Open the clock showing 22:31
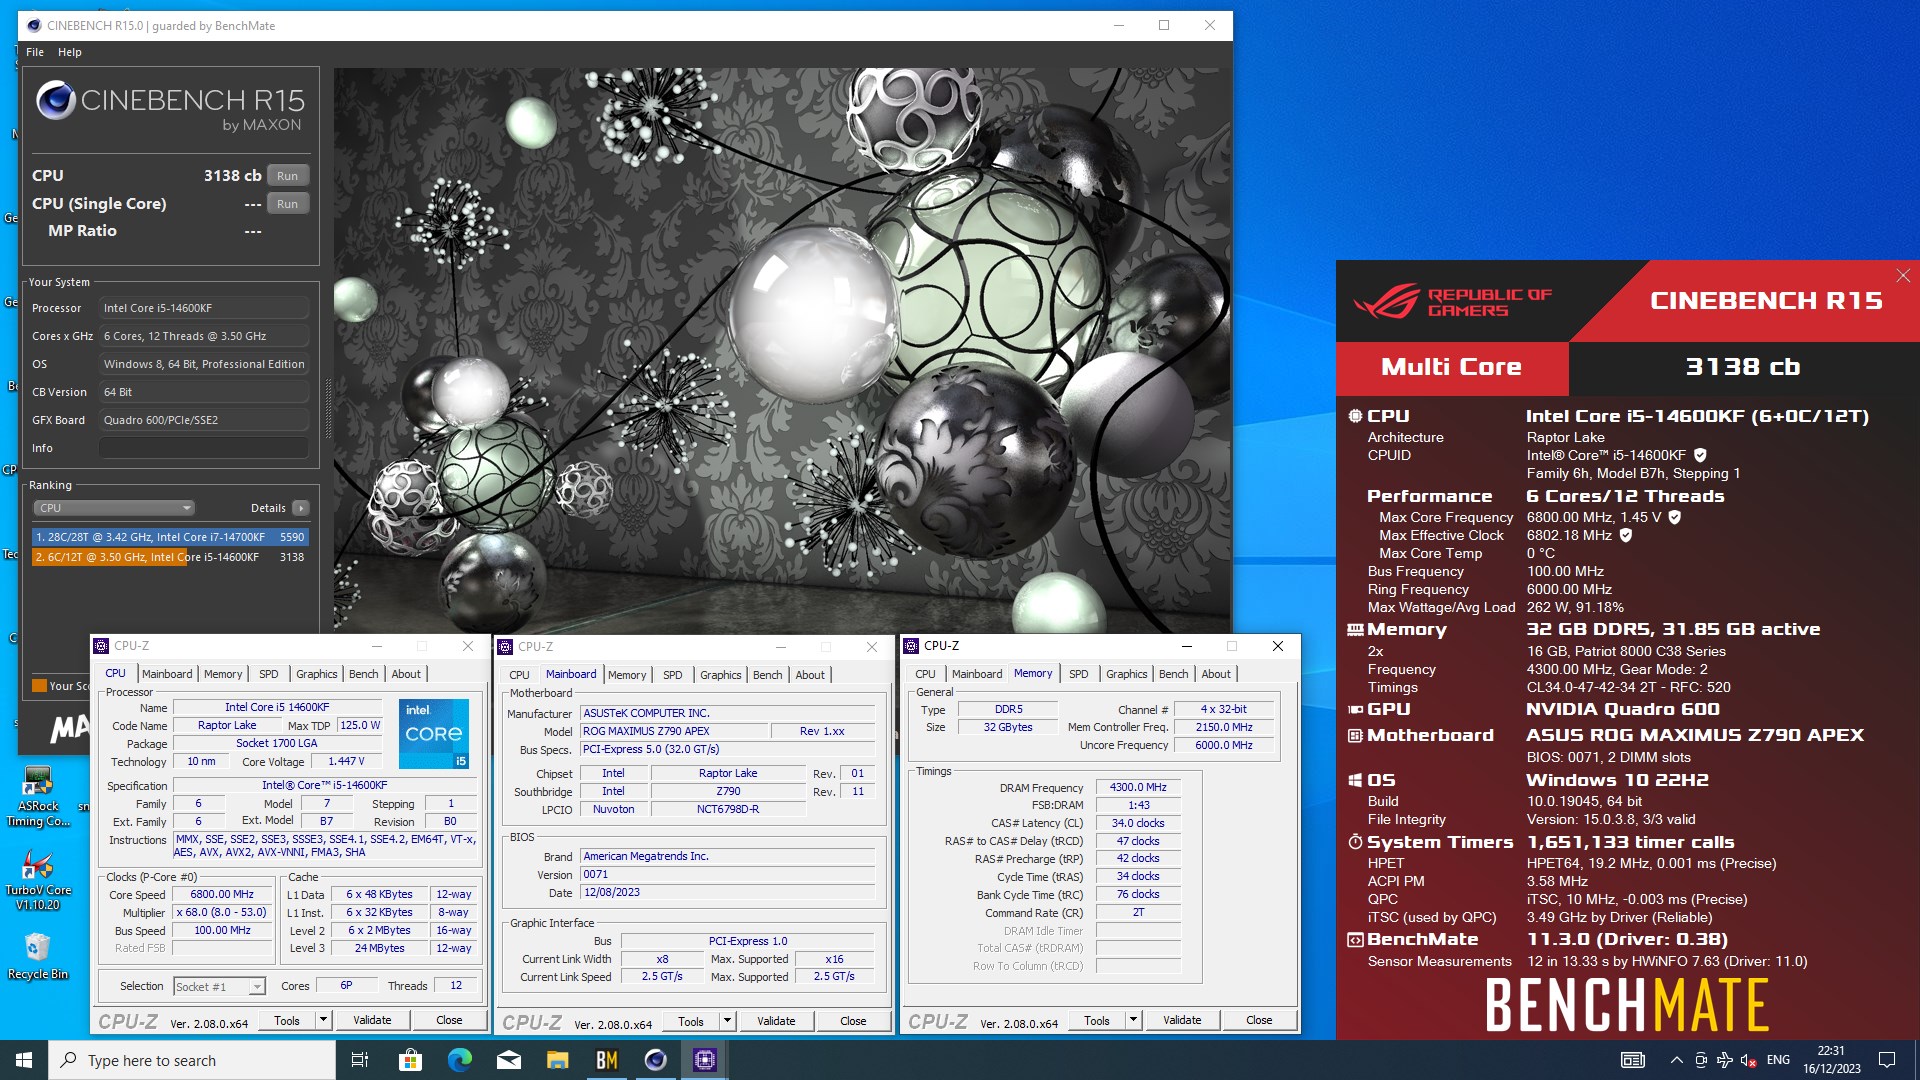 [1831, 1060]
